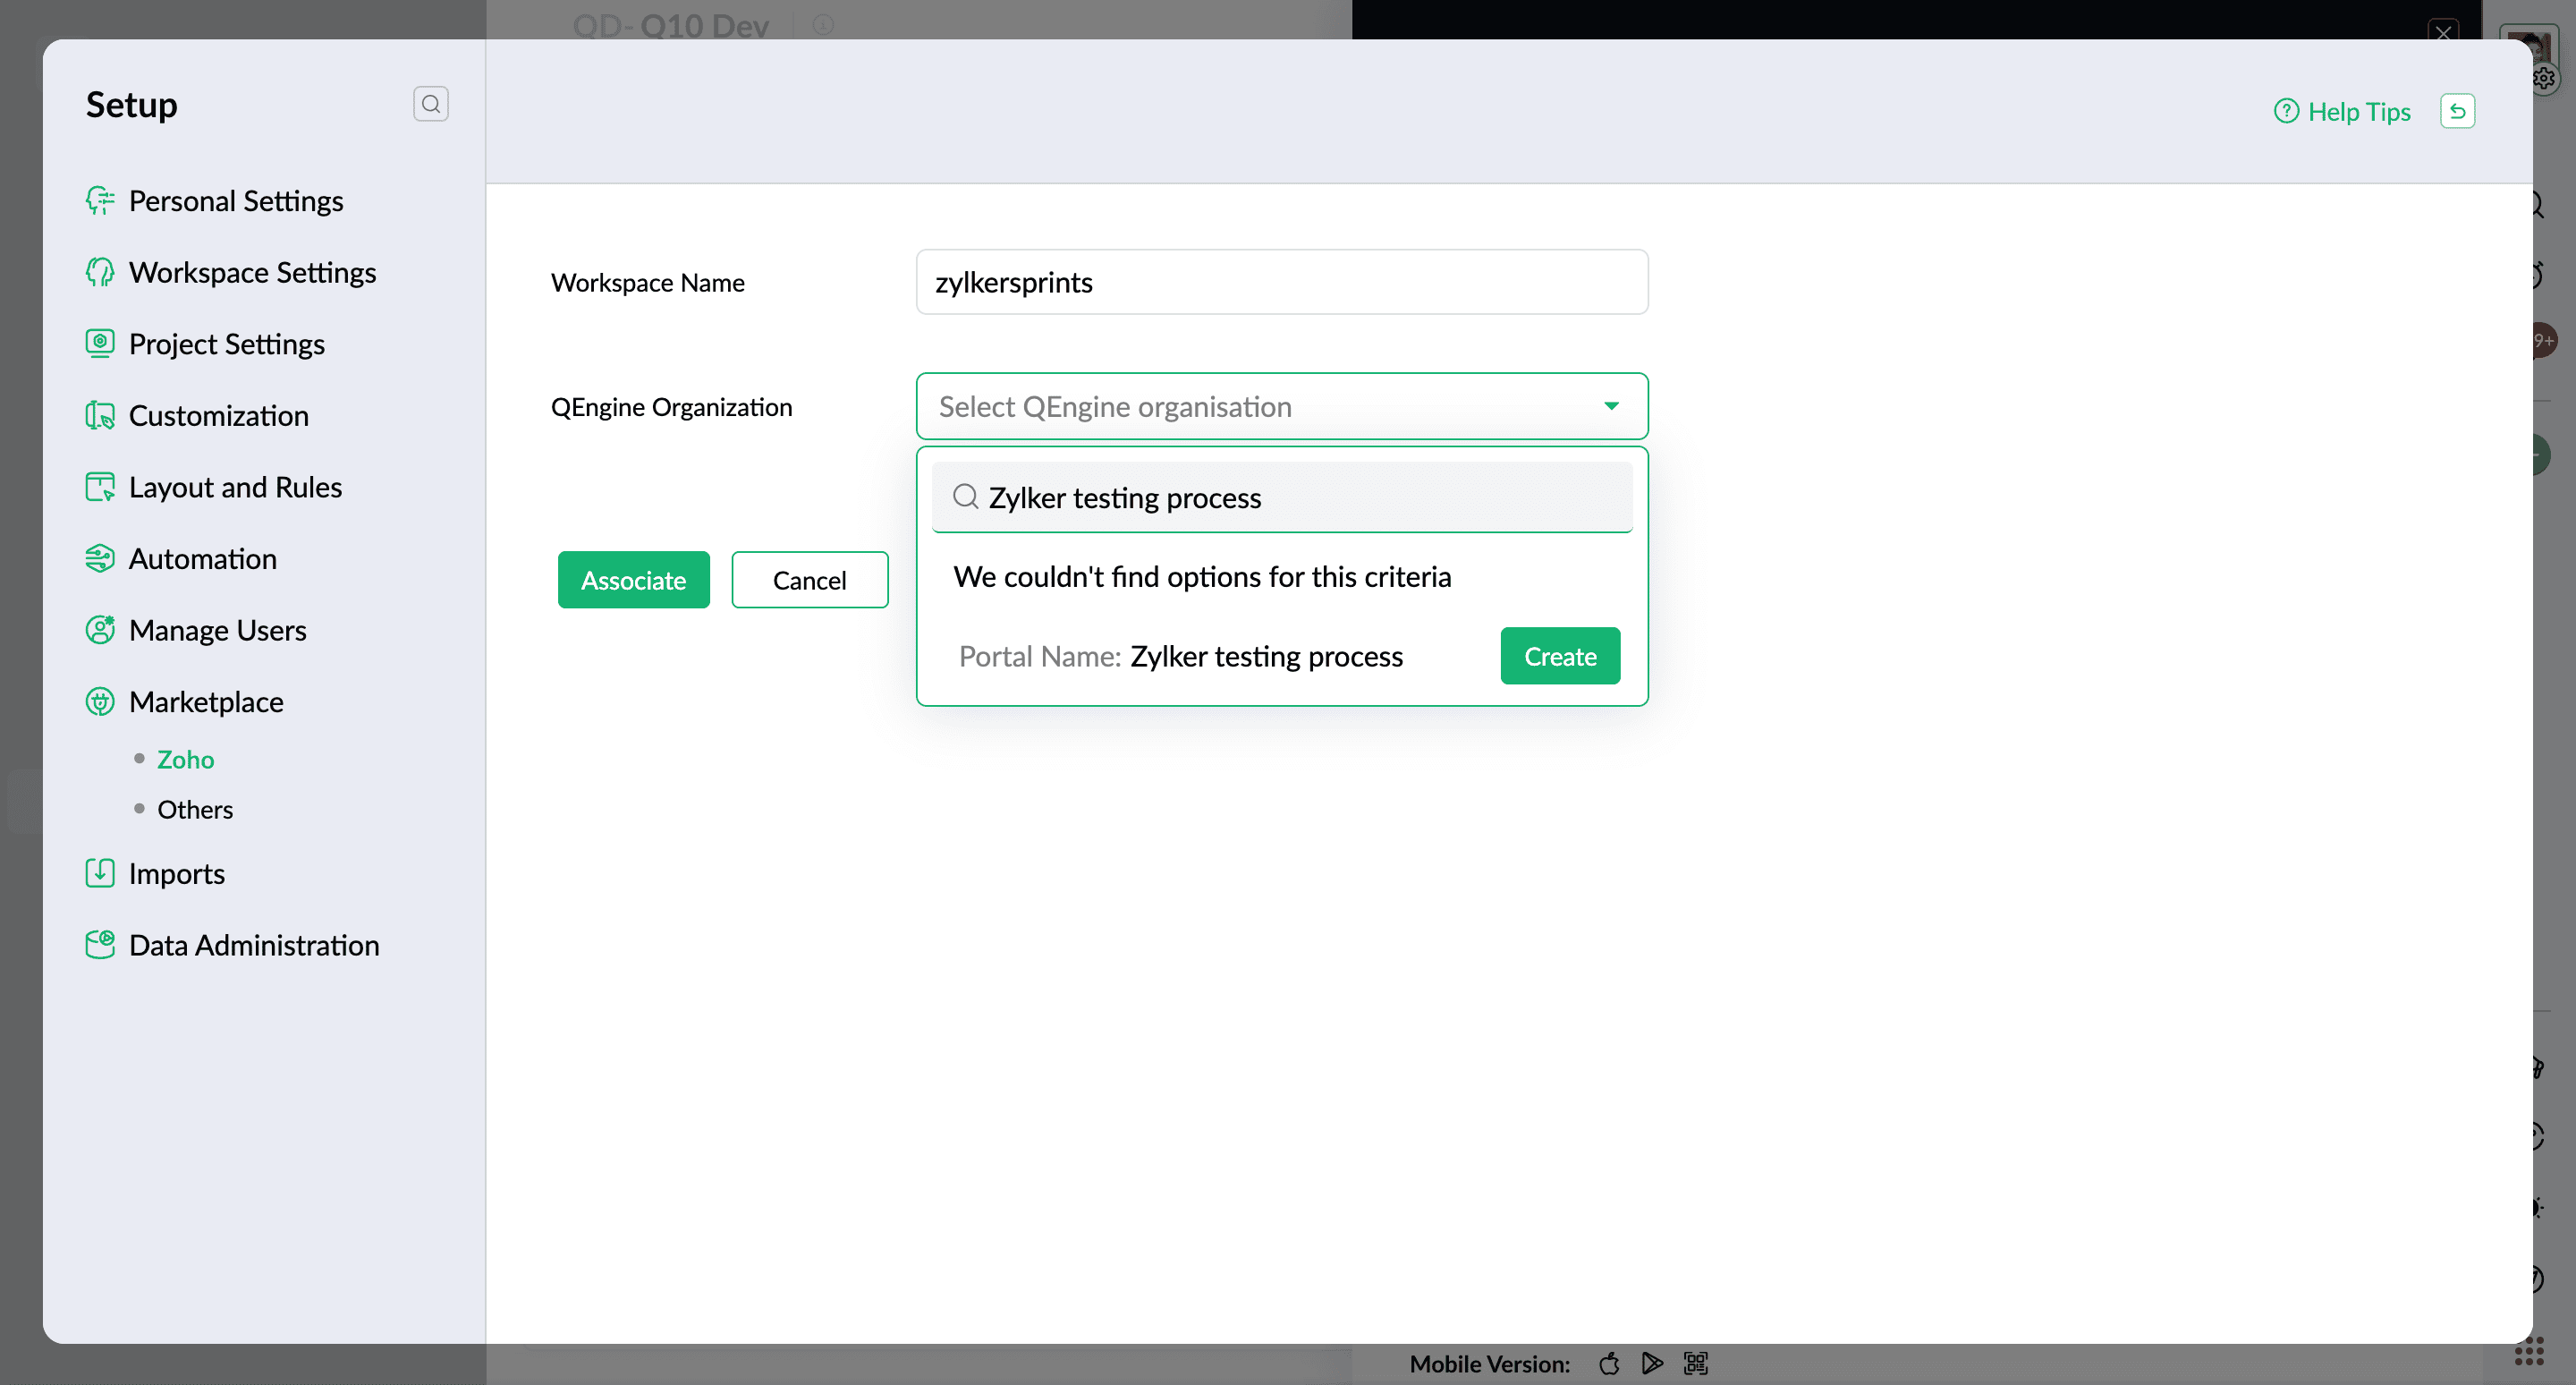2576x1385 pixels.
Task: Click the Automation icon
Action: tap(99, 559)
